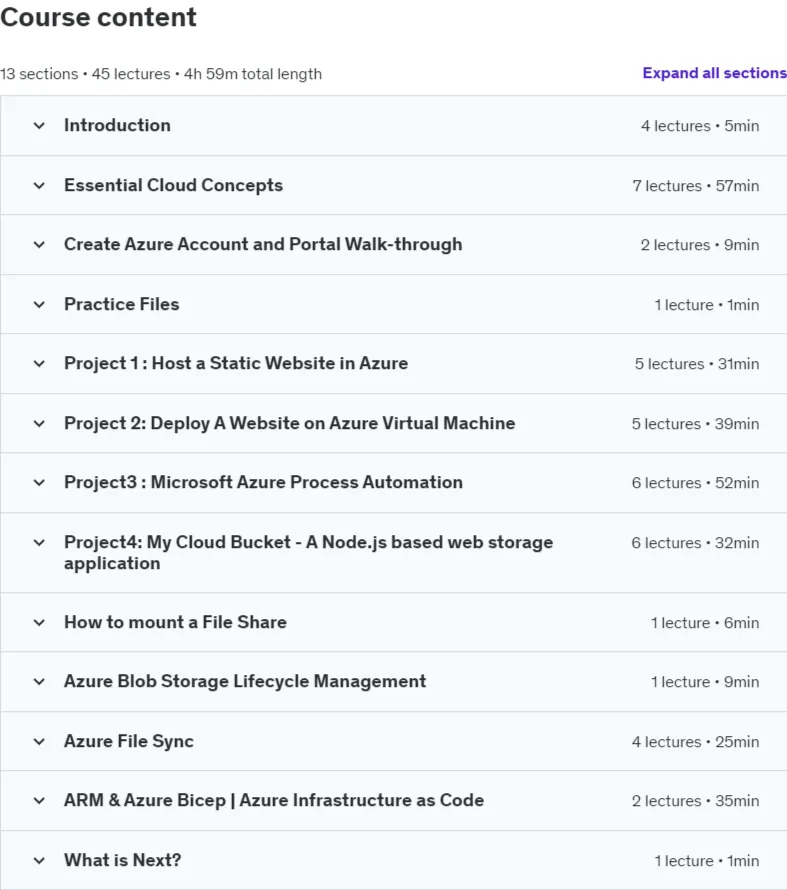Expand Project4 My Cloud Bucket chevron

pos(39,543)
